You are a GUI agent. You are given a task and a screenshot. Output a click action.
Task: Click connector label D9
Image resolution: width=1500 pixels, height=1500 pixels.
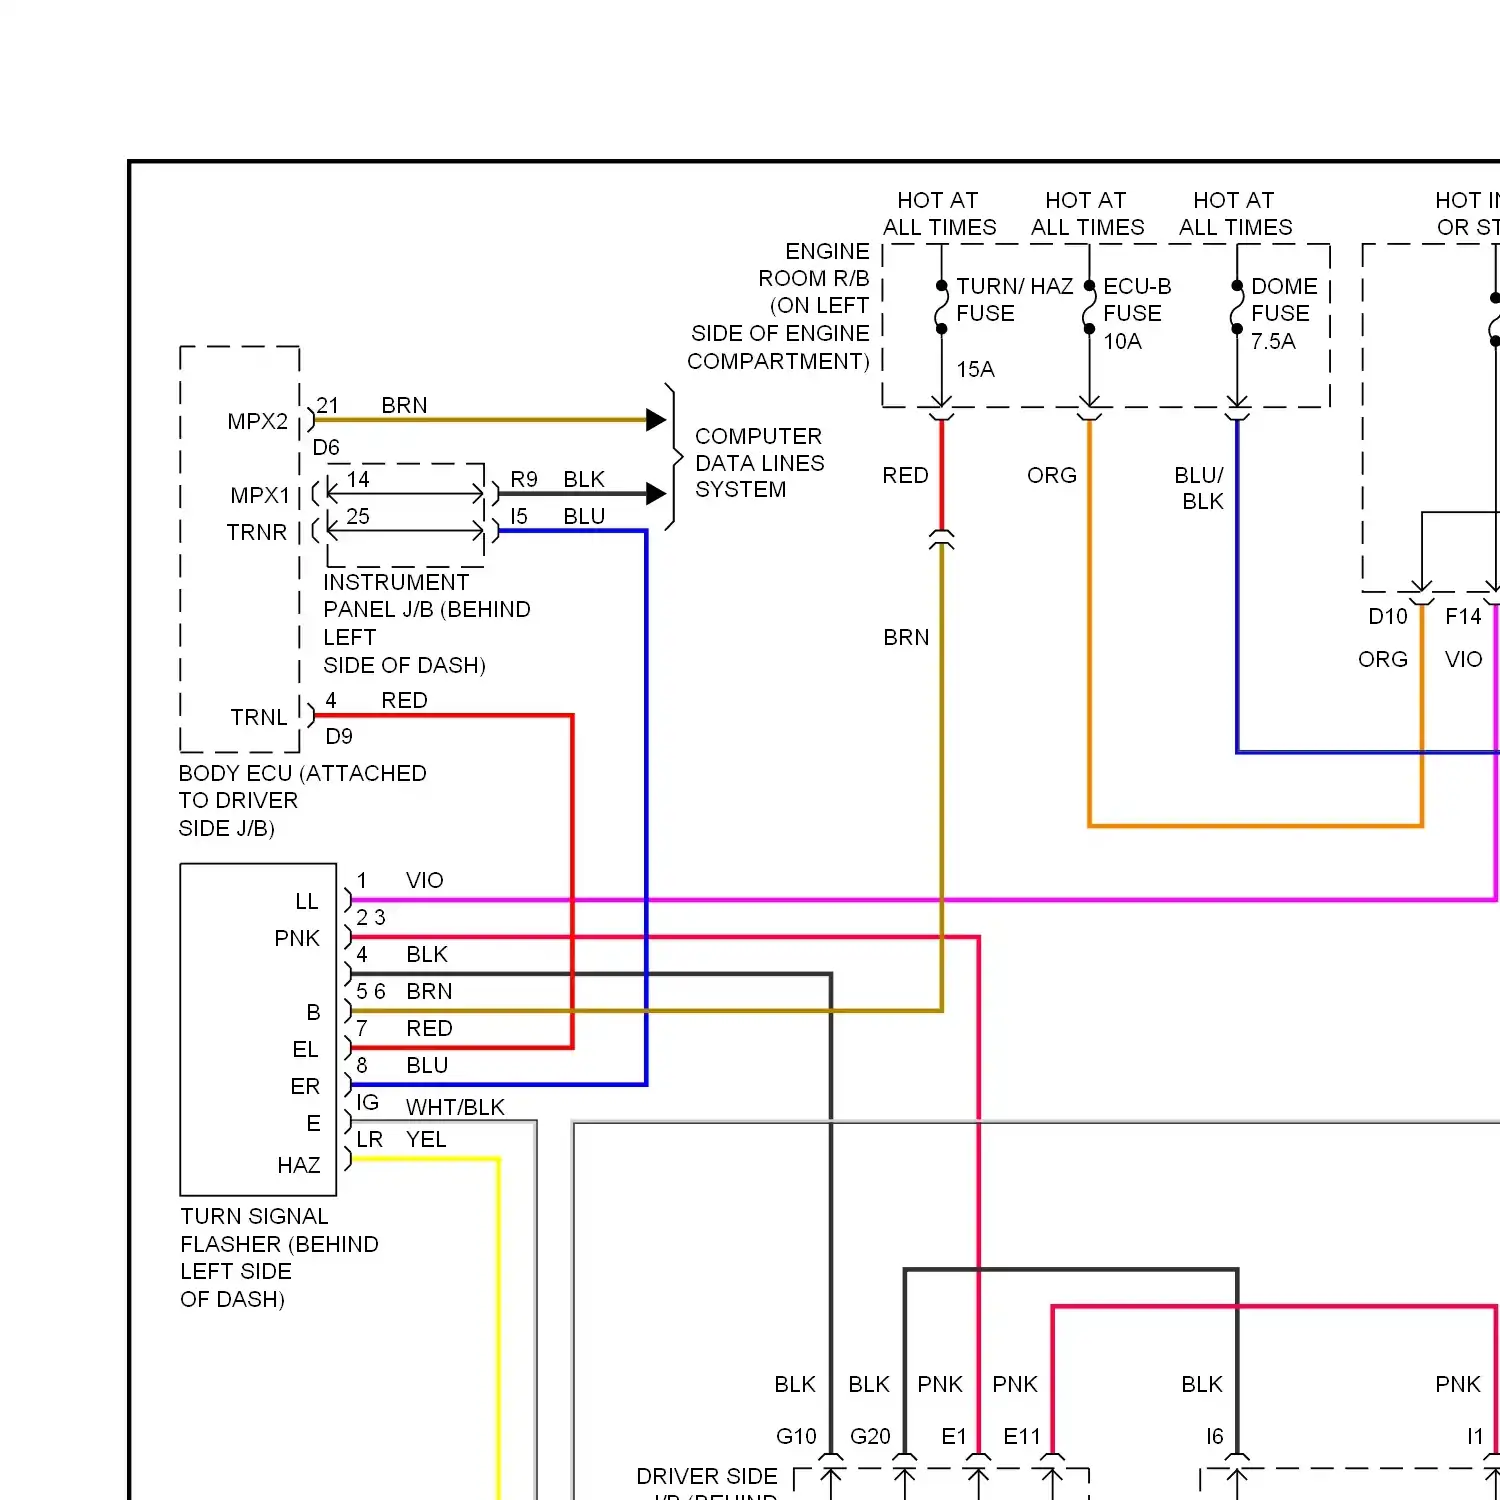[x=339, y=736]
